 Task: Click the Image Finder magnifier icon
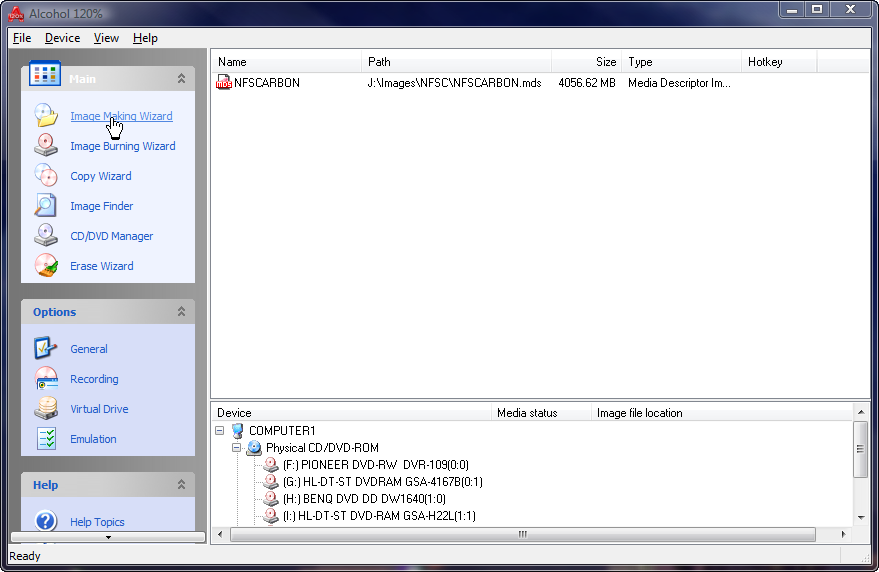click(x=46, y=205)
